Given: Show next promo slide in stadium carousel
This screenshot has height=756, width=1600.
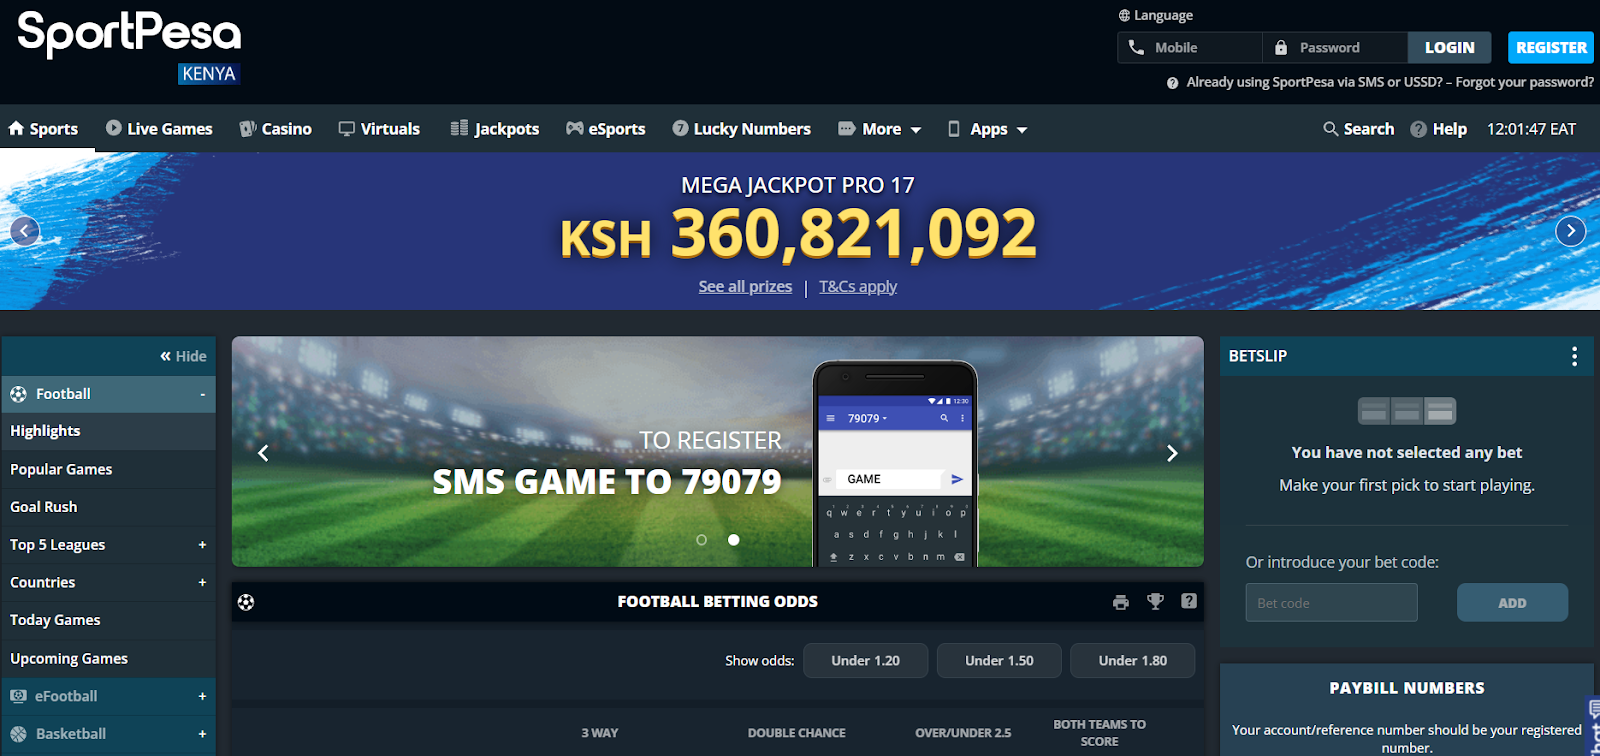Looking at the screenshot, I should point(1172,453).
